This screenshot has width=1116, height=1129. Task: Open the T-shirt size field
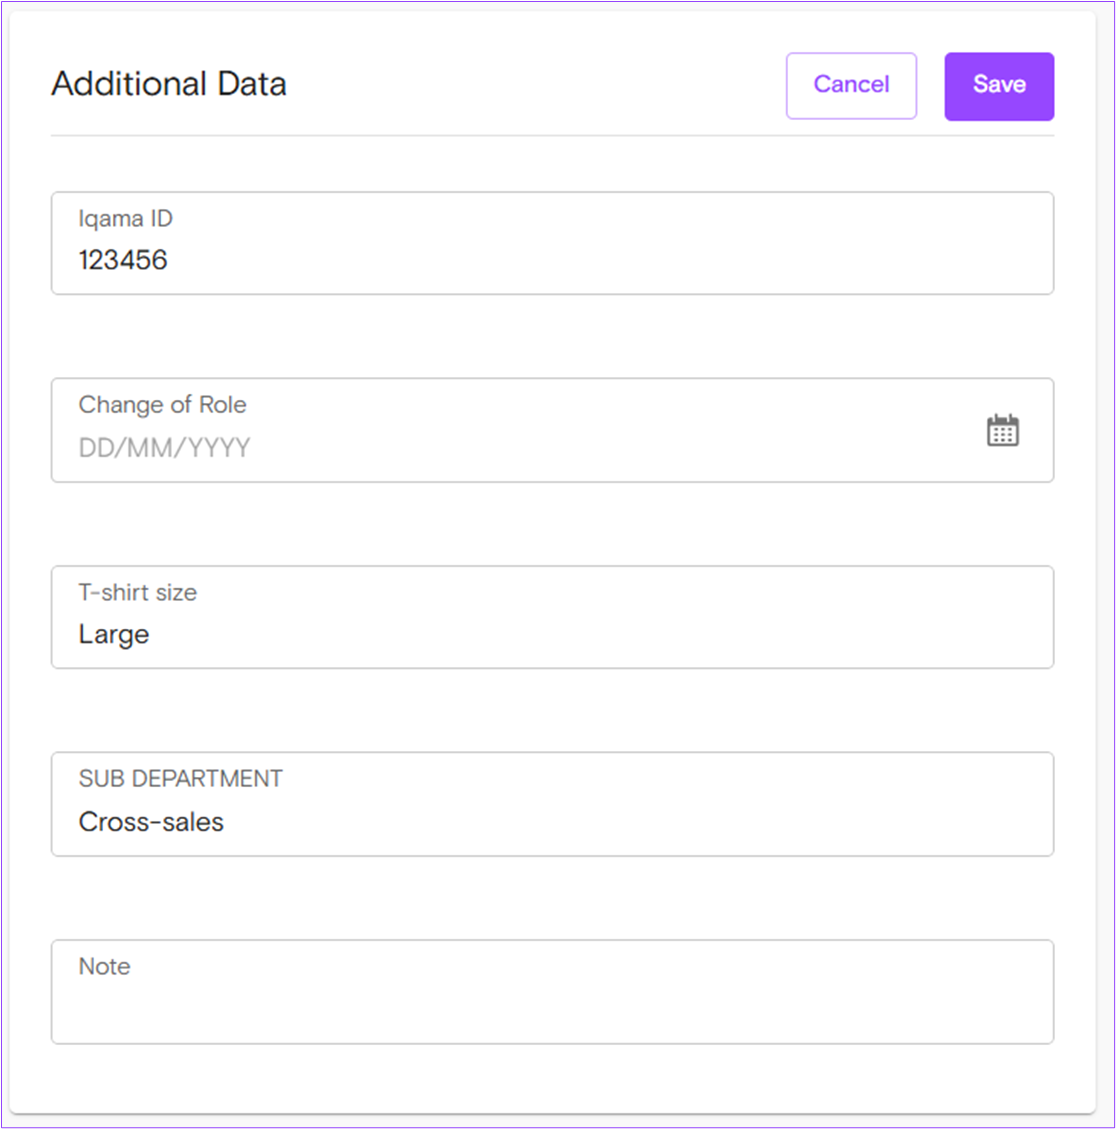tap(552, 617)
